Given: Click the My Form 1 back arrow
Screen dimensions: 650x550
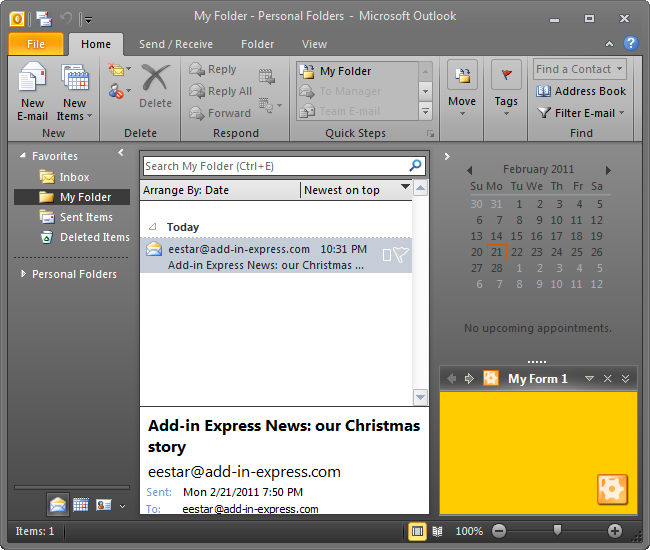Looking at the screenshot, I should tap(451, 378).
